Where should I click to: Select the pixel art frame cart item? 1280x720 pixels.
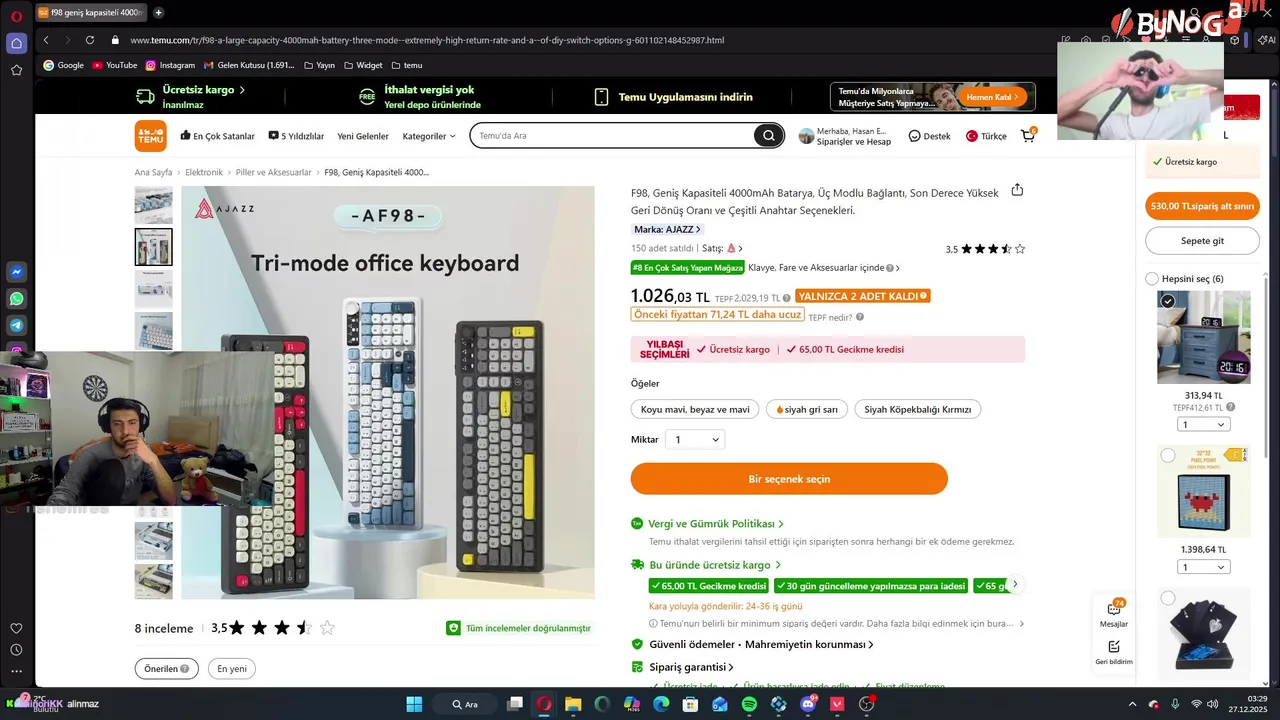pyautogui.click(x=1167, y=456)
